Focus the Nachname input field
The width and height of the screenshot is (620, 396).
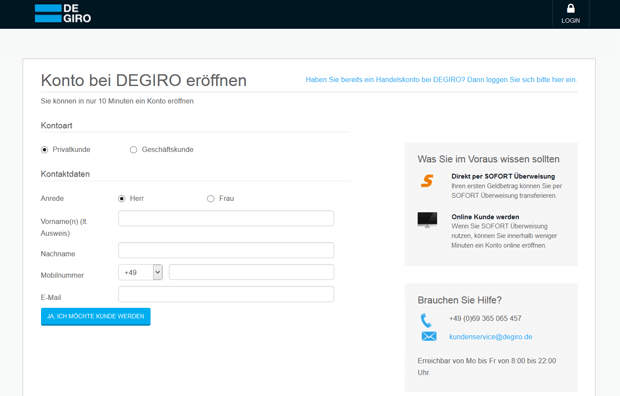226,250
